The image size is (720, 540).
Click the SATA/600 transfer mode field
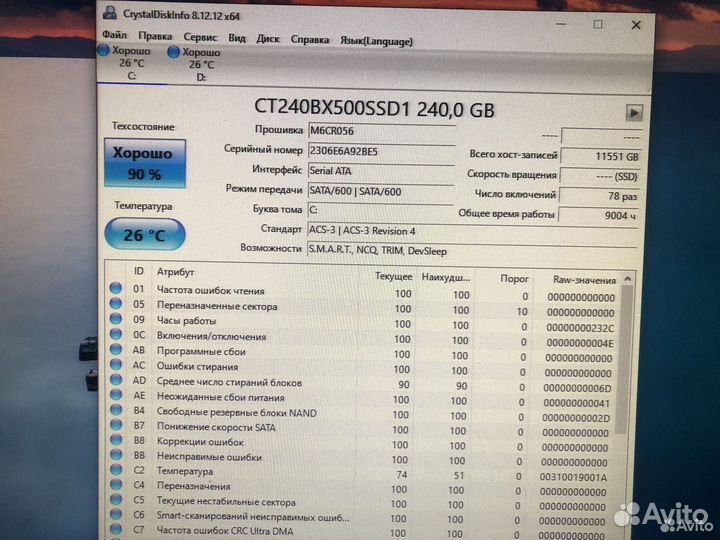381,191
